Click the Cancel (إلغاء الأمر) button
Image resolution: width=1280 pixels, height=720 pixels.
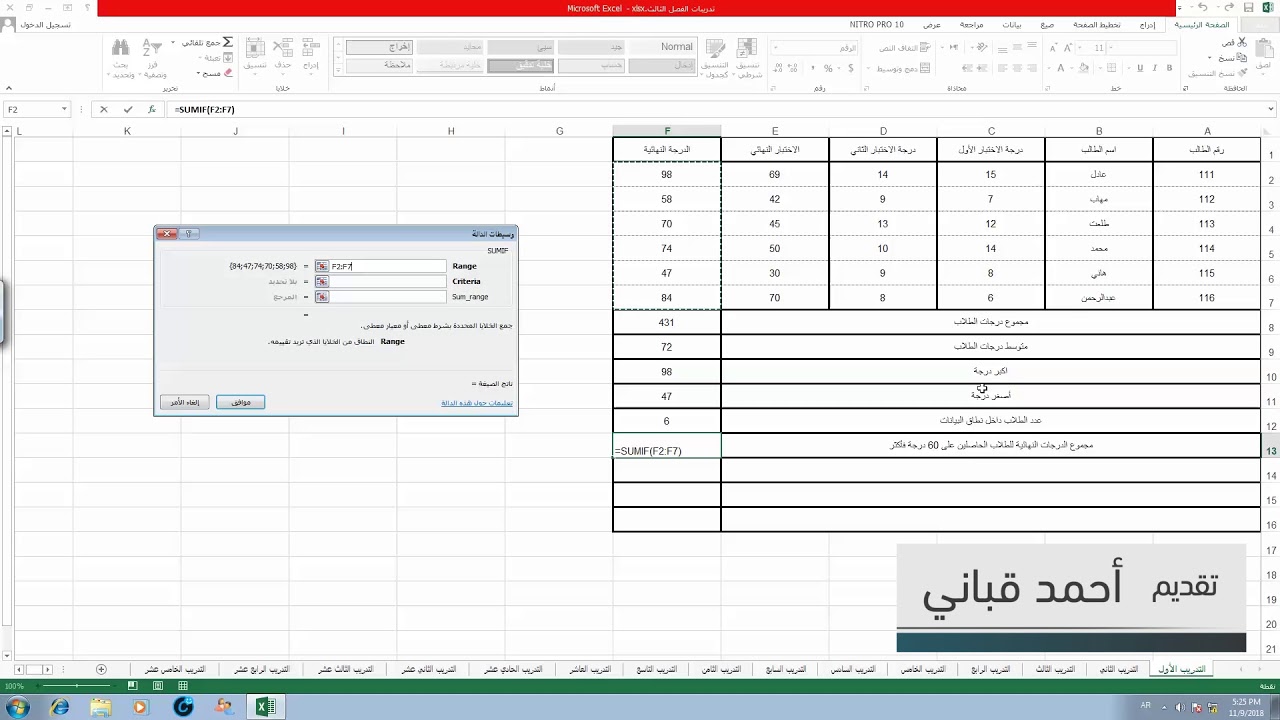pyautogui.click(x=184, y=402)
